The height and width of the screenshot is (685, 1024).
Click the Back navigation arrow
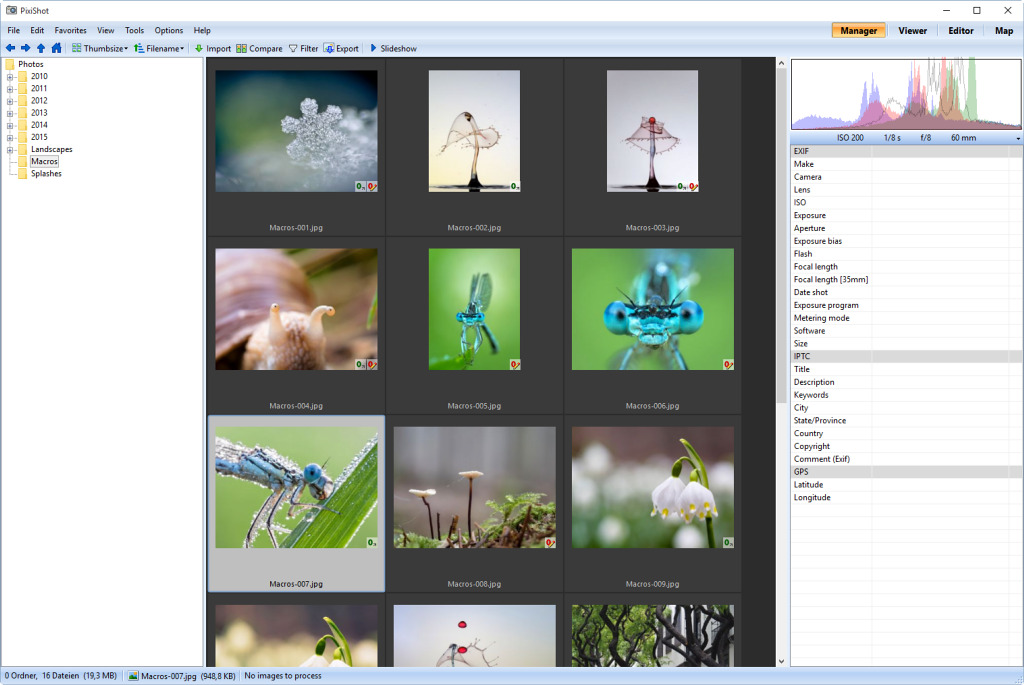click(10, 48)
